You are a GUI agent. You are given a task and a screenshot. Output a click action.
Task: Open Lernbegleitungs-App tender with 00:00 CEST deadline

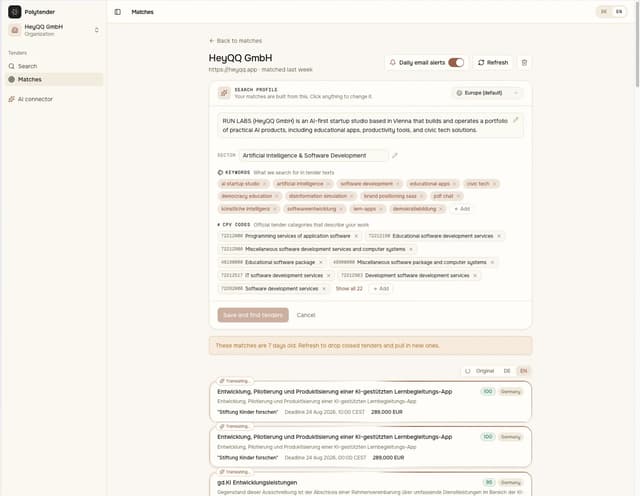[x=370, y=447]
